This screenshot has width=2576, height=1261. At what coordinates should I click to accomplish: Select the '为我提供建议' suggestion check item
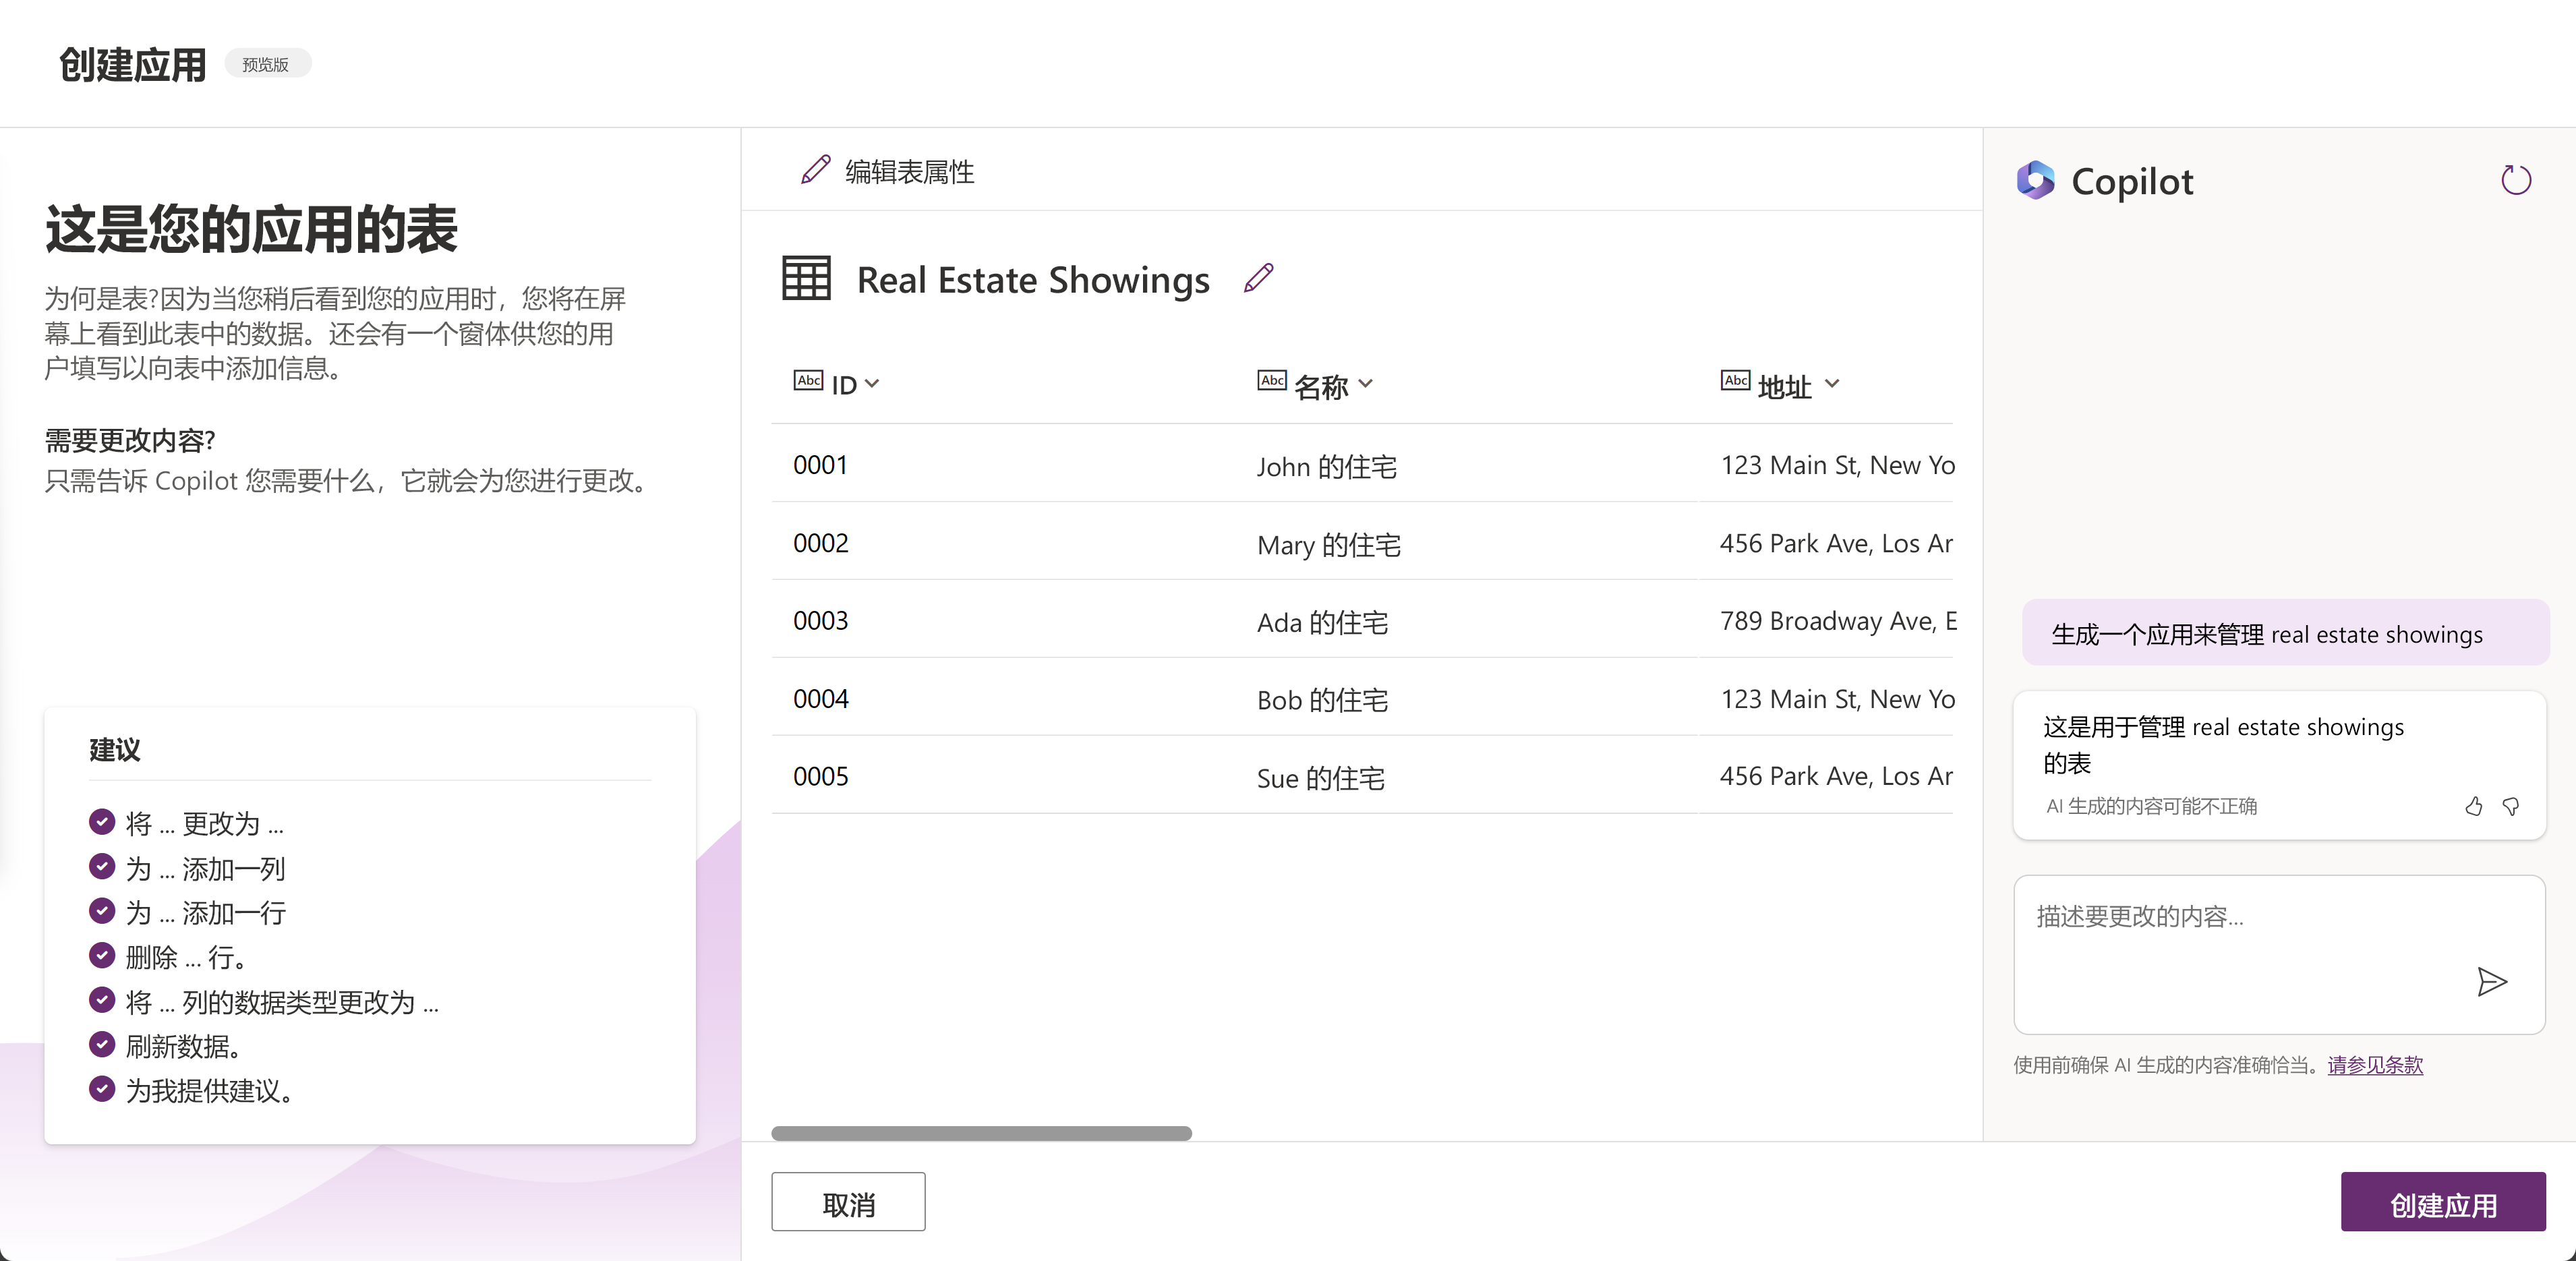coord(102,1089)
